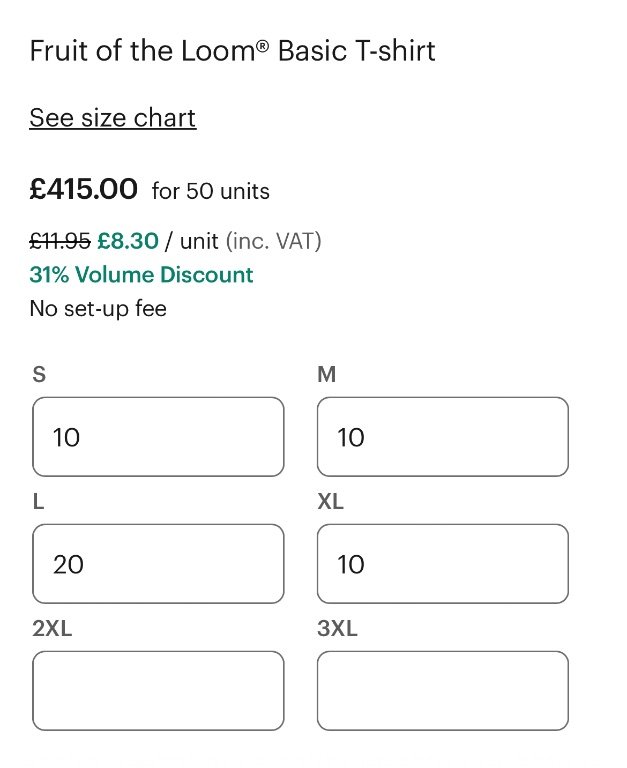Image resolution: width=627 pixels, height=768 pixels.
Task: Click the XL size quantity box
Action: tap(442, 564)
